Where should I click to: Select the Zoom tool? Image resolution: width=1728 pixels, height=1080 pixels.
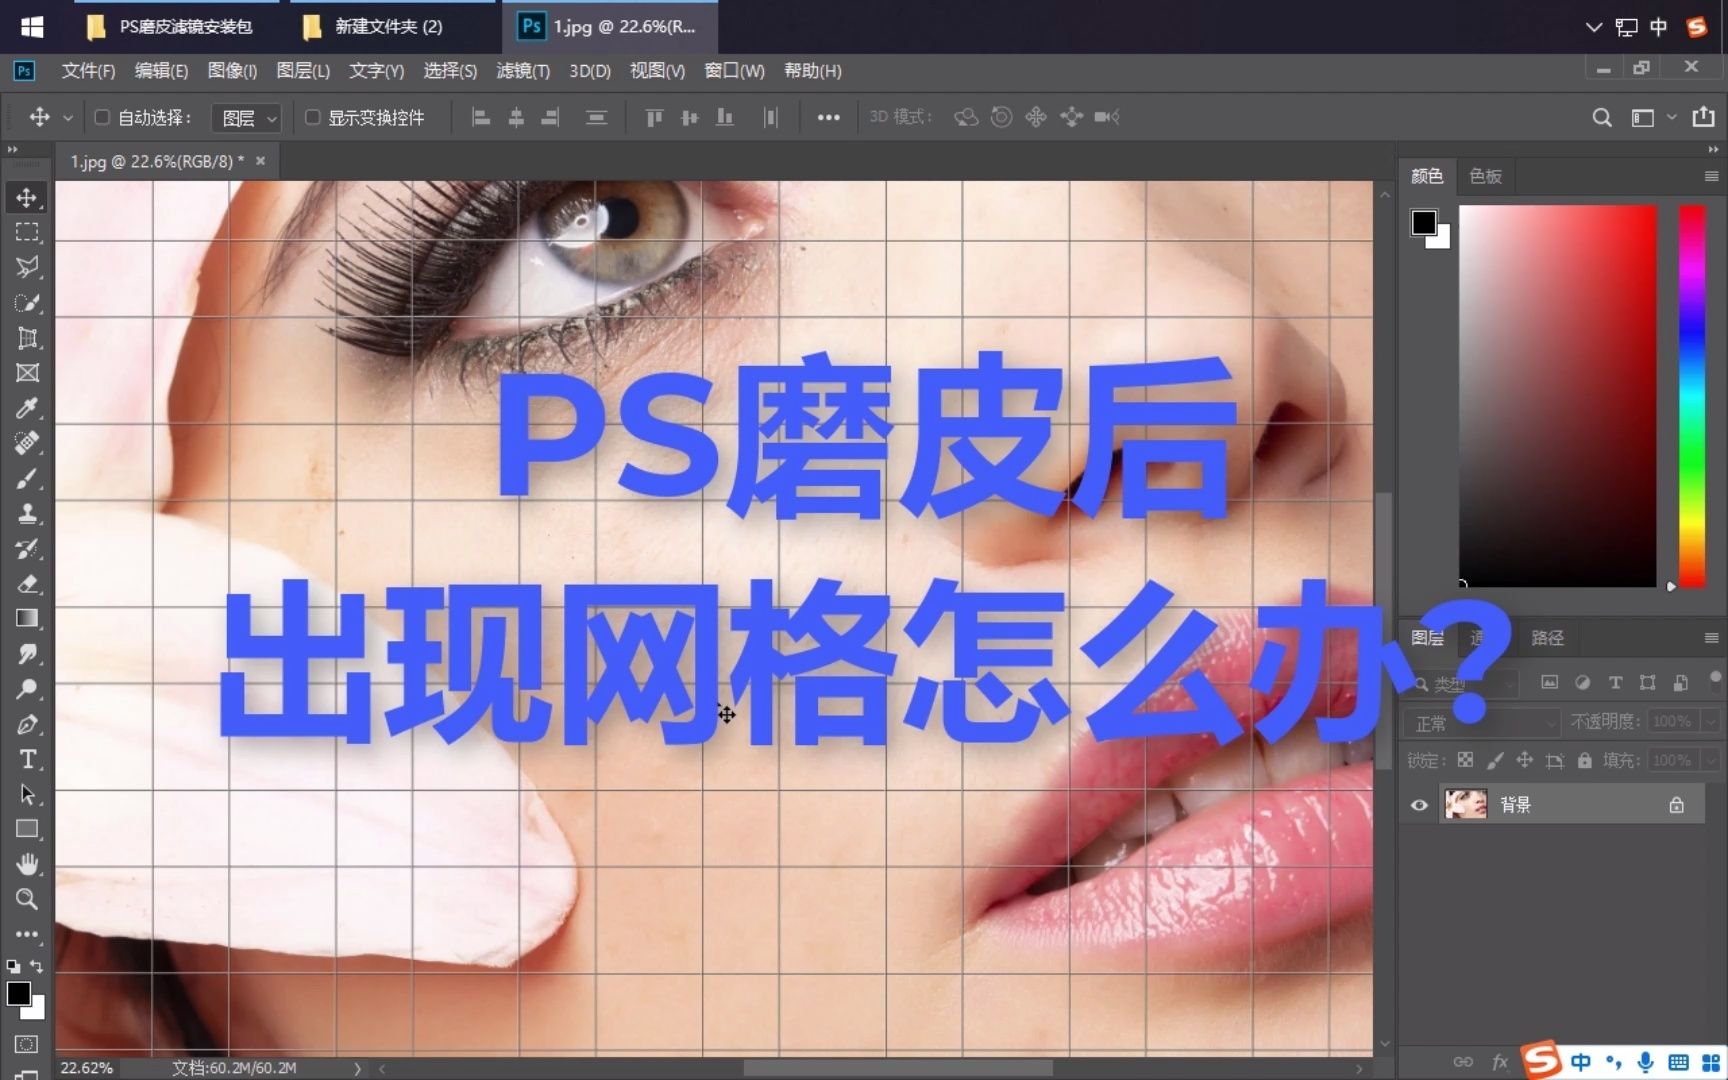click(25, 899)
